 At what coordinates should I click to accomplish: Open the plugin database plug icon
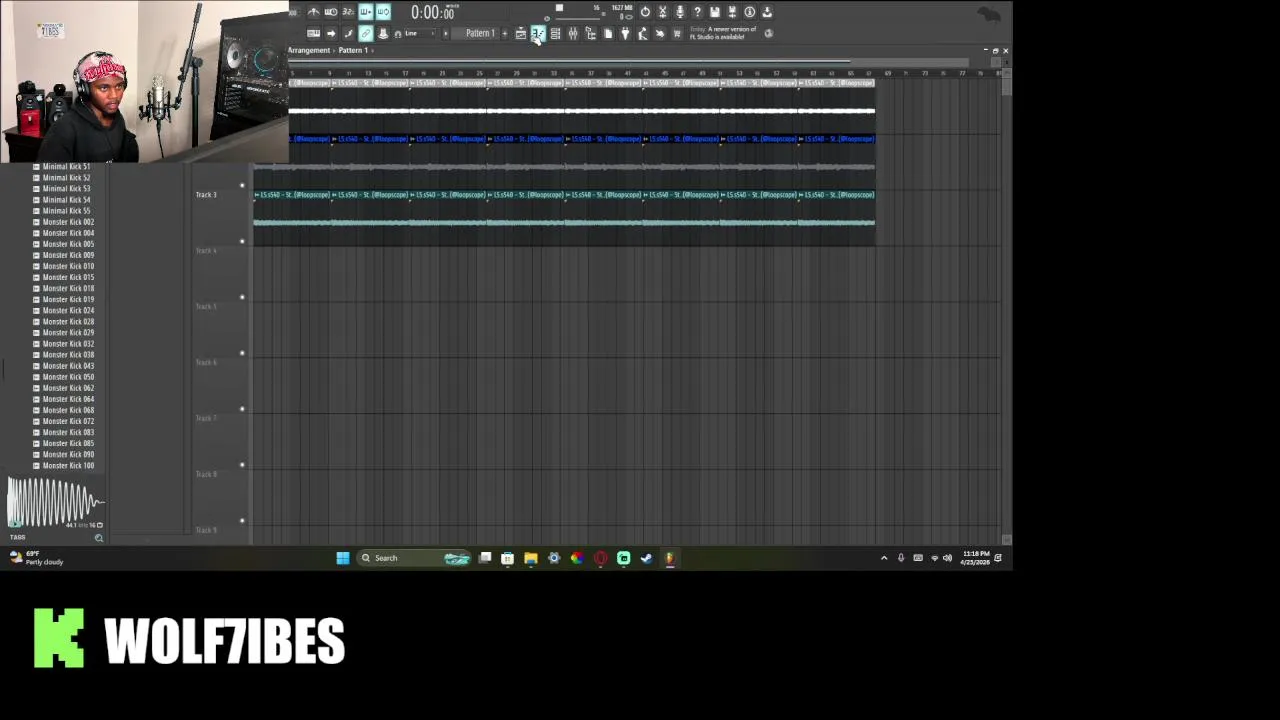coord(625,33)
